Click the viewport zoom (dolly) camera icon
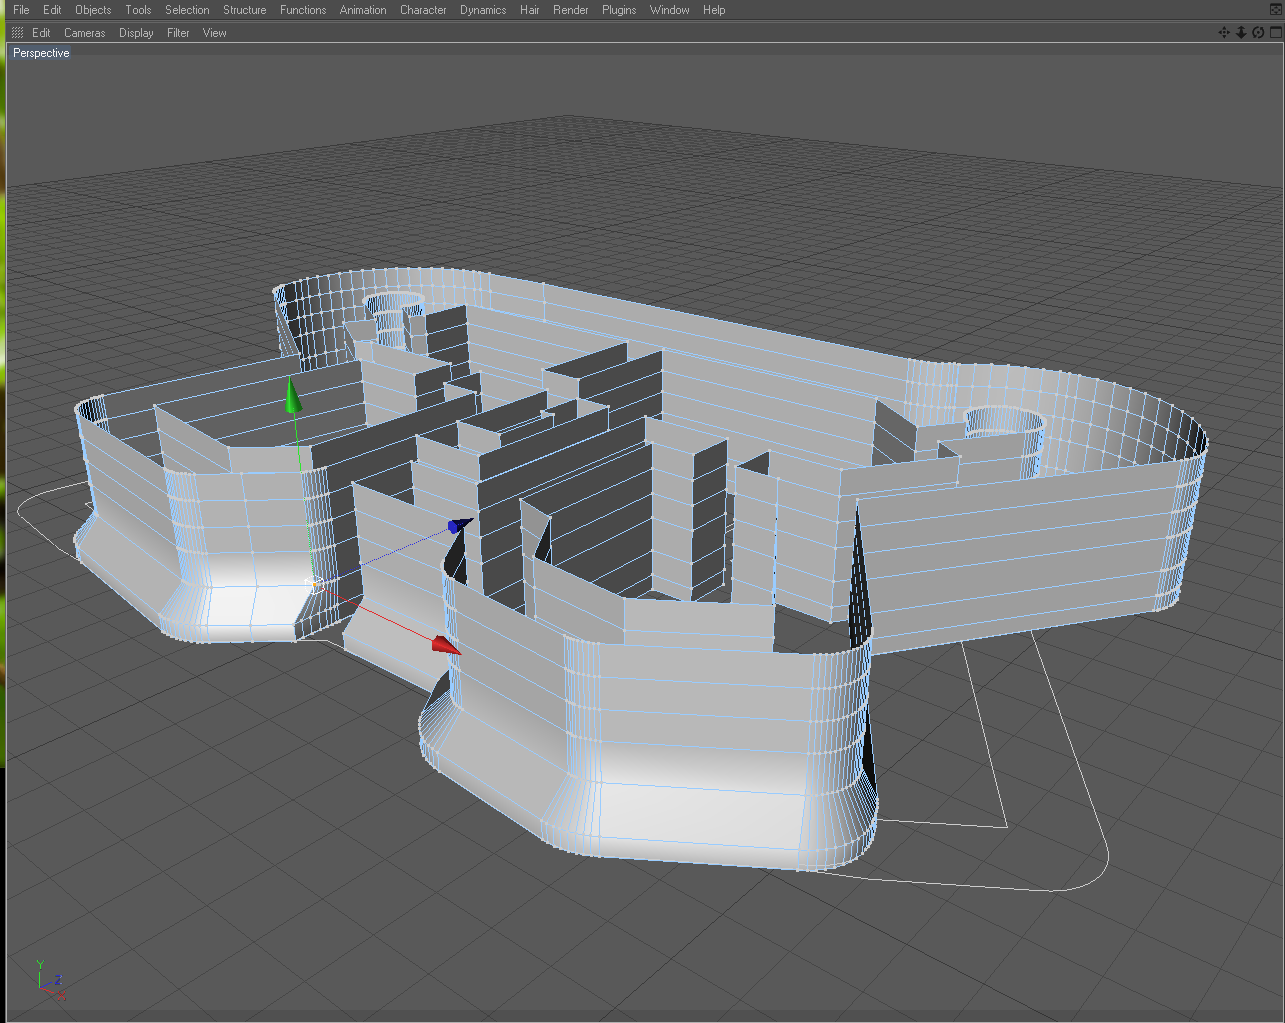The image size is (1285, 1023). click(x=1241, y=32)
